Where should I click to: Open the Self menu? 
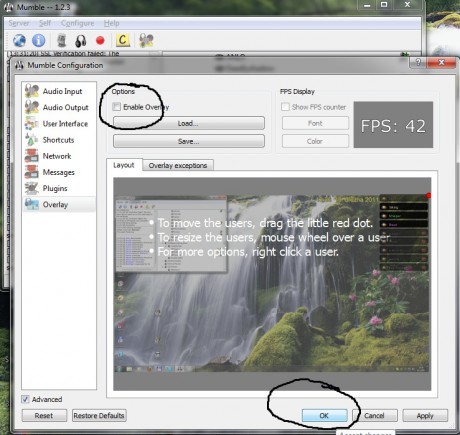[x=45, y=23]
